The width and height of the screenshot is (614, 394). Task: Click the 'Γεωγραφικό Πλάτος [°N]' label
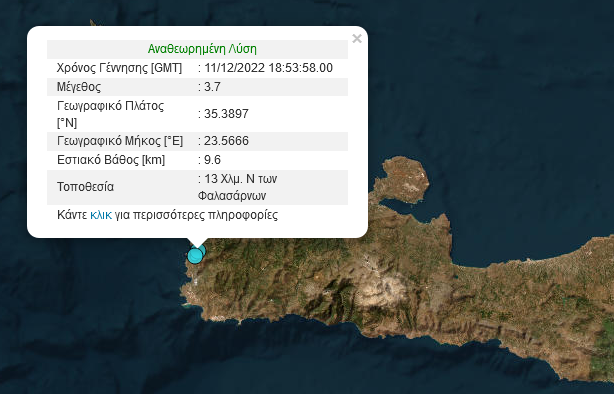[x=110, y=114]
